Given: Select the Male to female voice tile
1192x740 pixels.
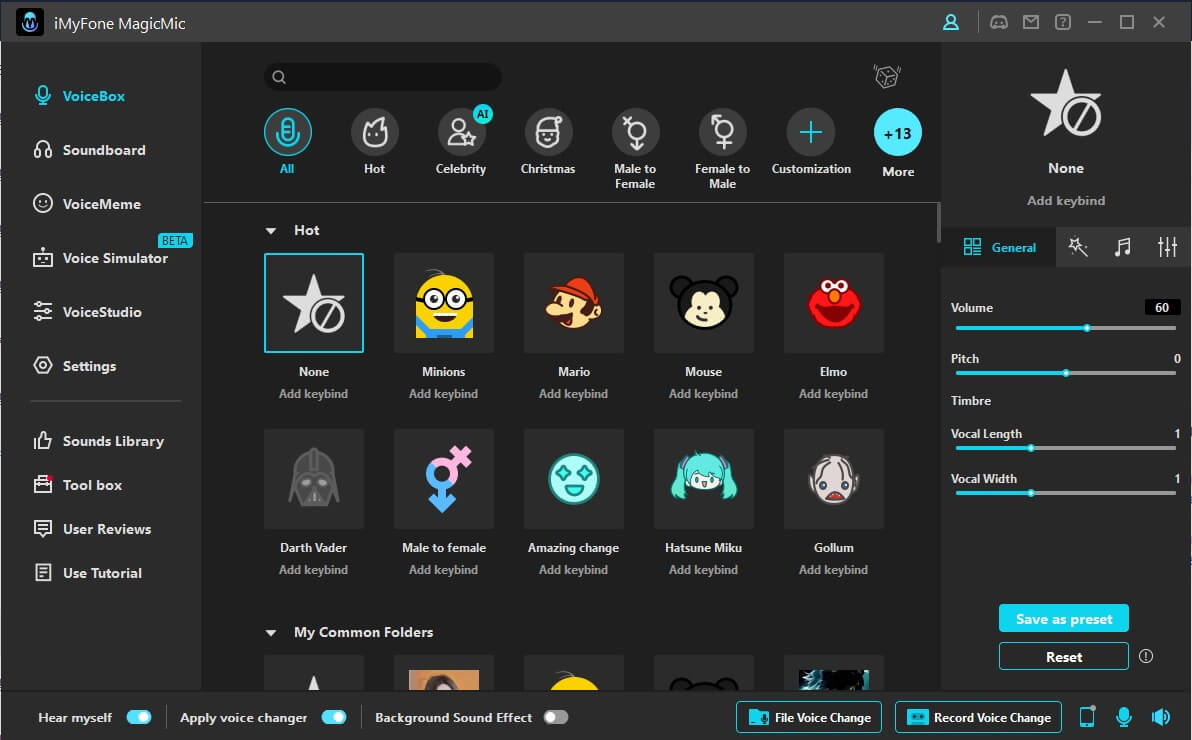Looking at the screenshot, I should [x=444, y=478].
